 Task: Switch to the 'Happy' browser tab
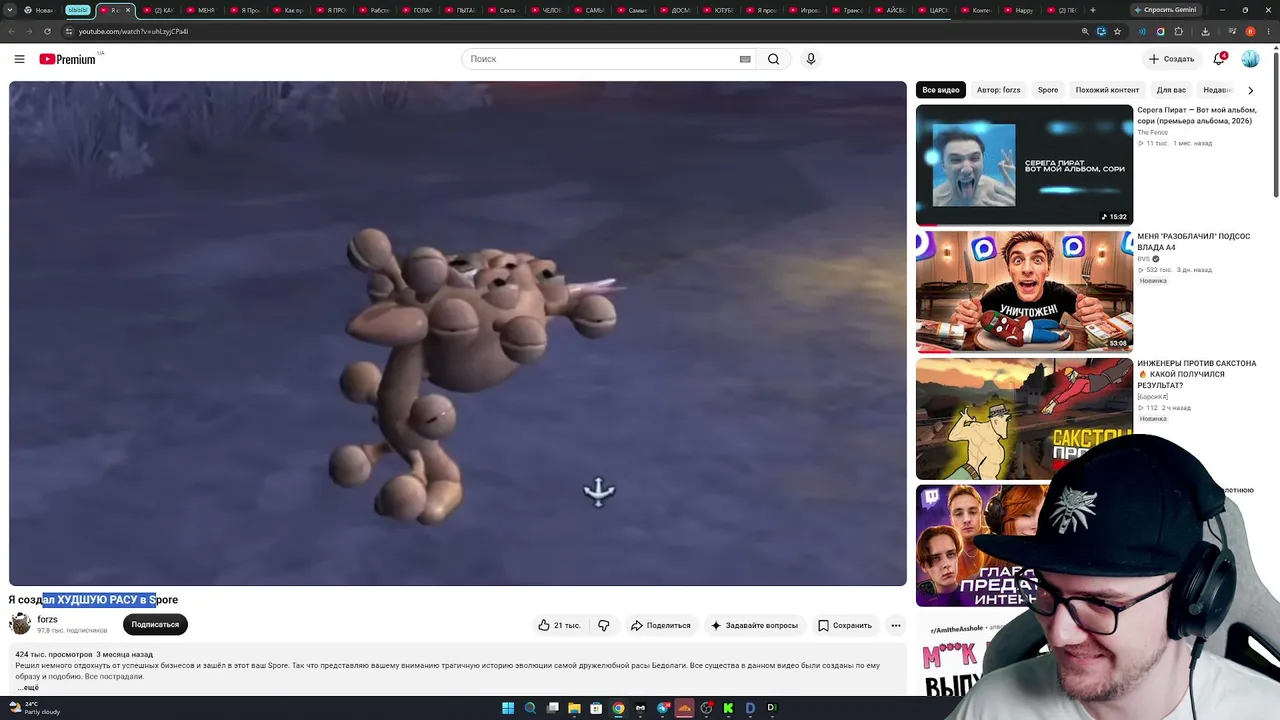point(1020,10)
